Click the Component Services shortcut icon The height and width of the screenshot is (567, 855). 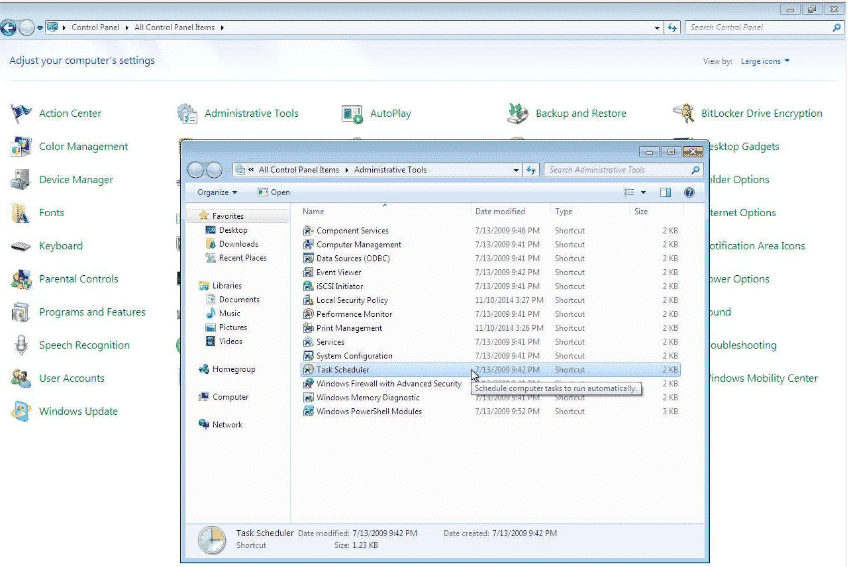click(x=308, y=231)
